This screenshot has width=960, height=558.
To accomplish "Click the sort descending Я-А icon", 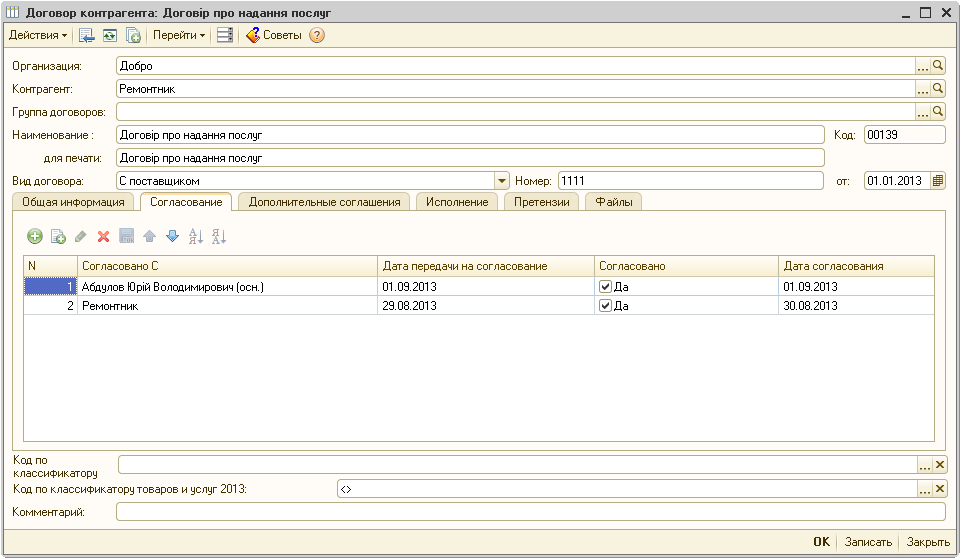I will click(x=219, y=237).
